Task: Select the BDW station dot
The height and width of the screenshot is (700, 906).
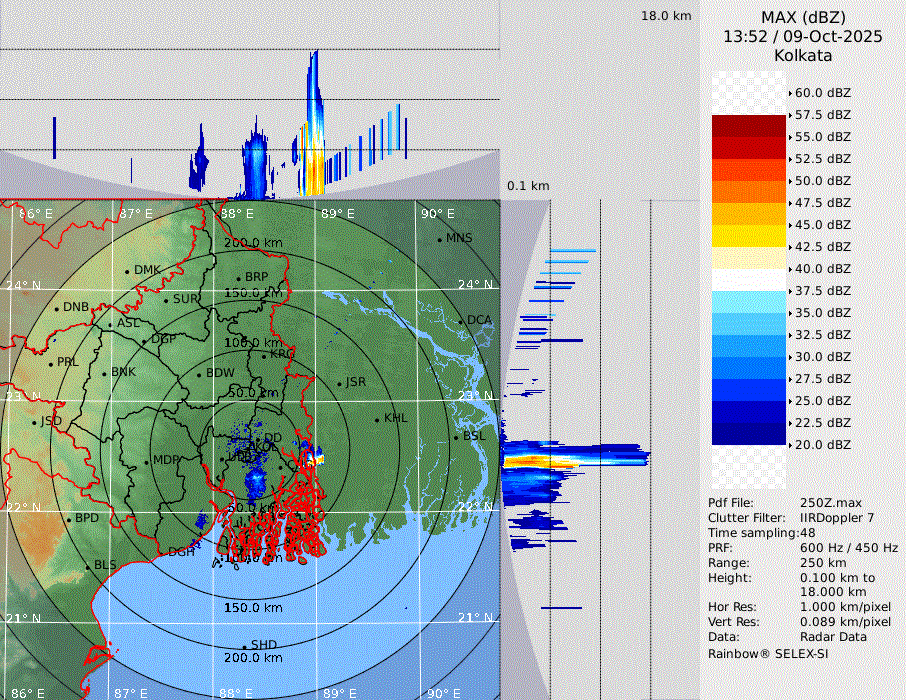Action: [x=199, y=375]
